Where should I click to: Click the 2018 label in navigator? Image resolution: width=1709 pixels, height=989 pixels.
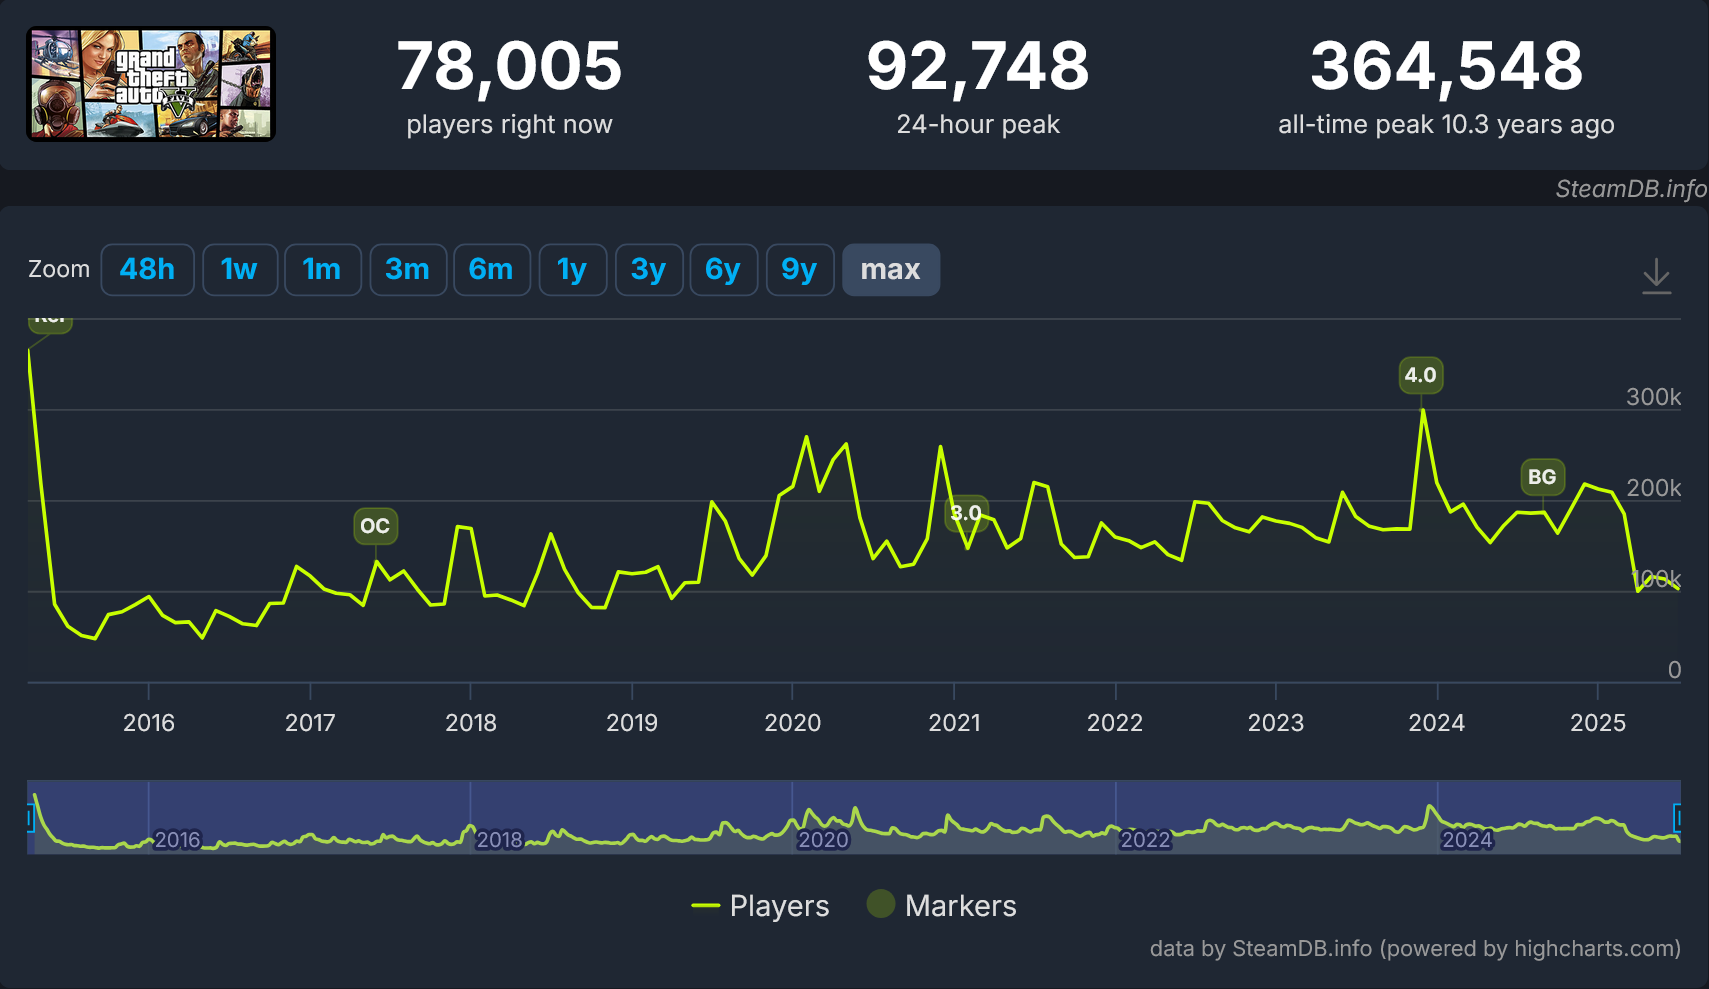[499, 839]
